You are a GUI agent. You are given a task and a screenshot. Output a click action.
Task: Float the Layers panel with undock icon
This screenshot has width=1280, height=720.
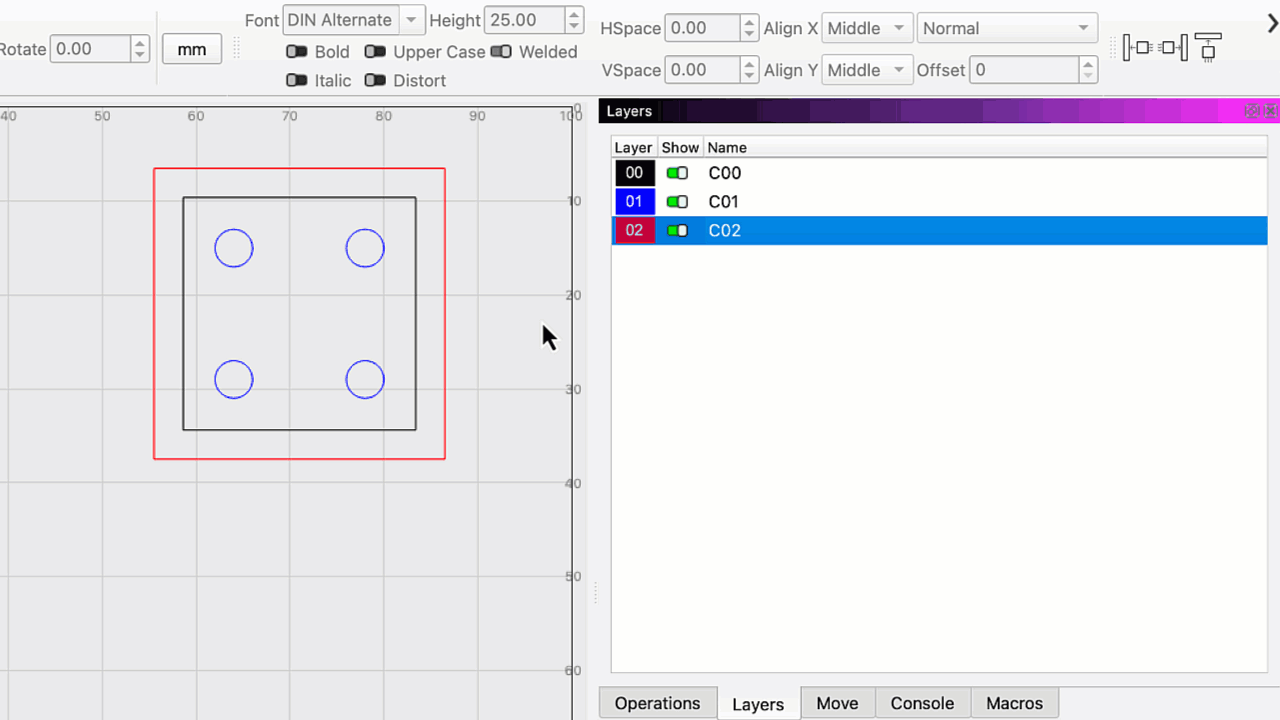pyautogui.click(x=1252, y=111)
